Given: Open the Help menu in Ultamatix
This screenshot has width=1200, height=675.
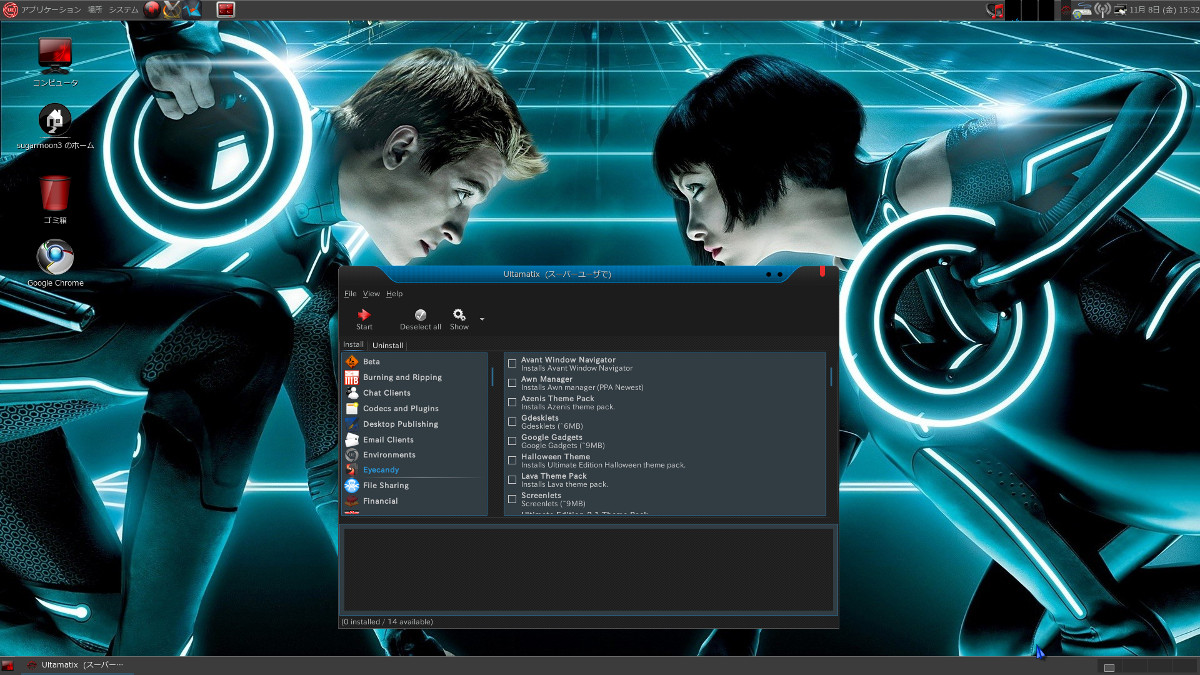Looking at the screenshot, I should (394, 294).
